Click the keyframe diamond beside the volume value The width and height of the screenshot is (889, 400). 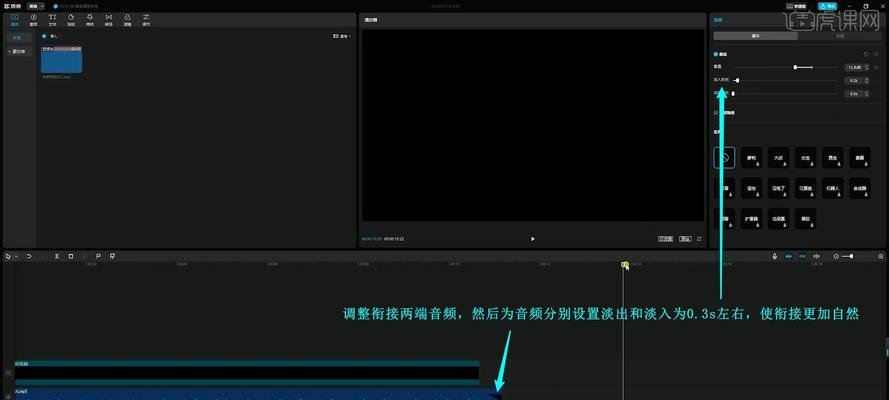[x=877, y=67]
